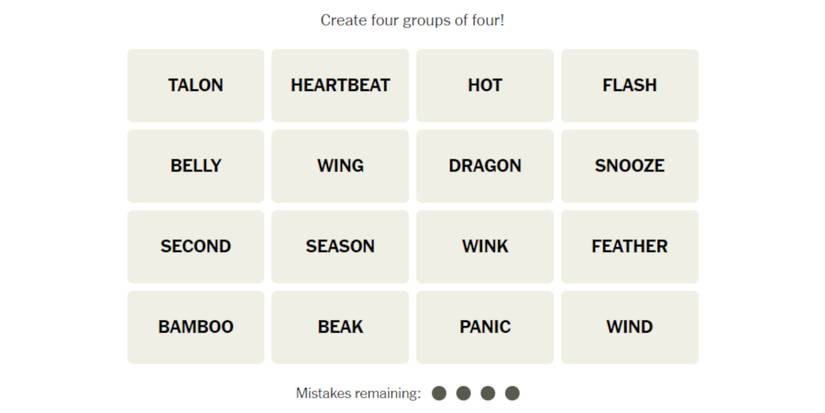The image size is (825, 413).
Task: Pick the HOT tile
Action: [x=485, y=85]
